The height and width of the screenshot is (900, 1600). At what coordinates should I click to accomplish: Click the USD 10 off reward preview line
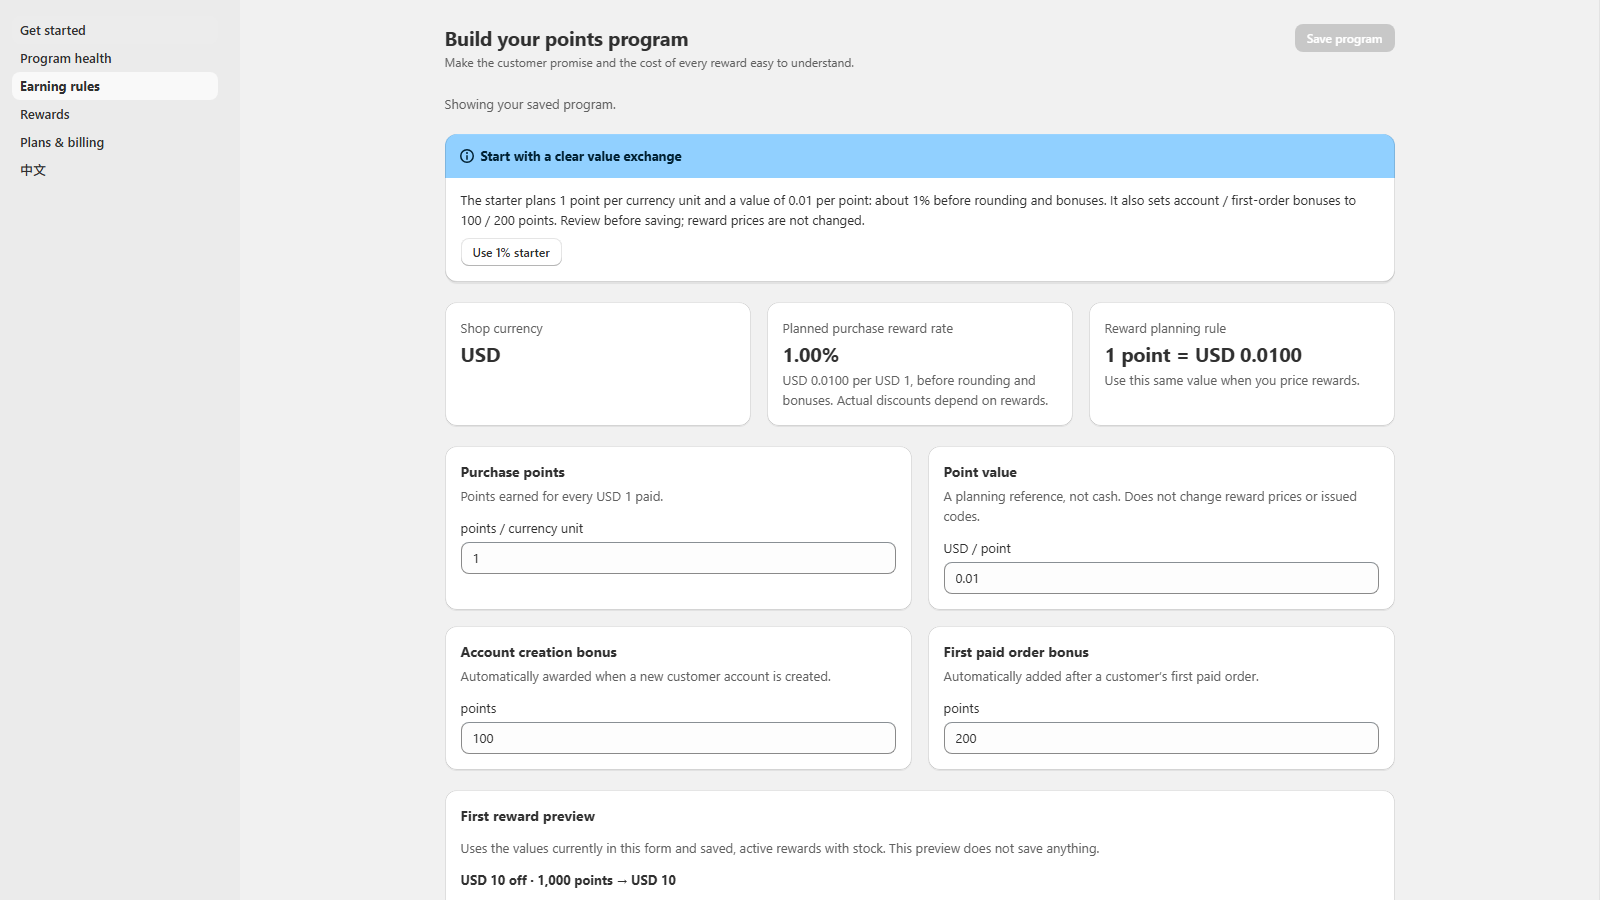[568, 880]
